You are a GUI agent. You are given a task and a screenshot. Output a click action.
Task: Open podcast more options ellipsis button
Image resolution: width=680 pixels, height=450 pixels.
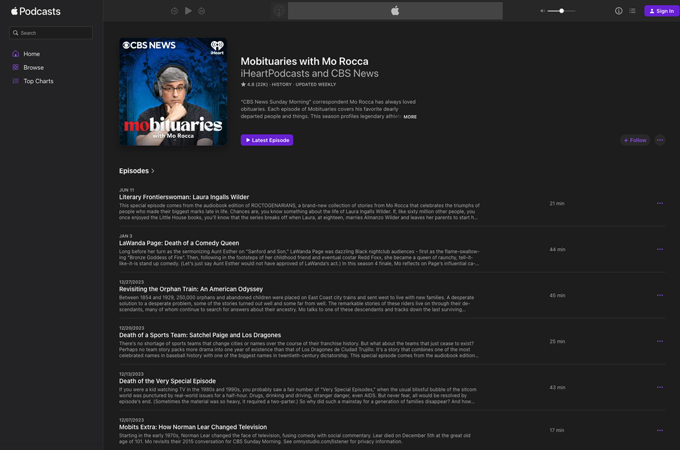(x=660, y=140)
